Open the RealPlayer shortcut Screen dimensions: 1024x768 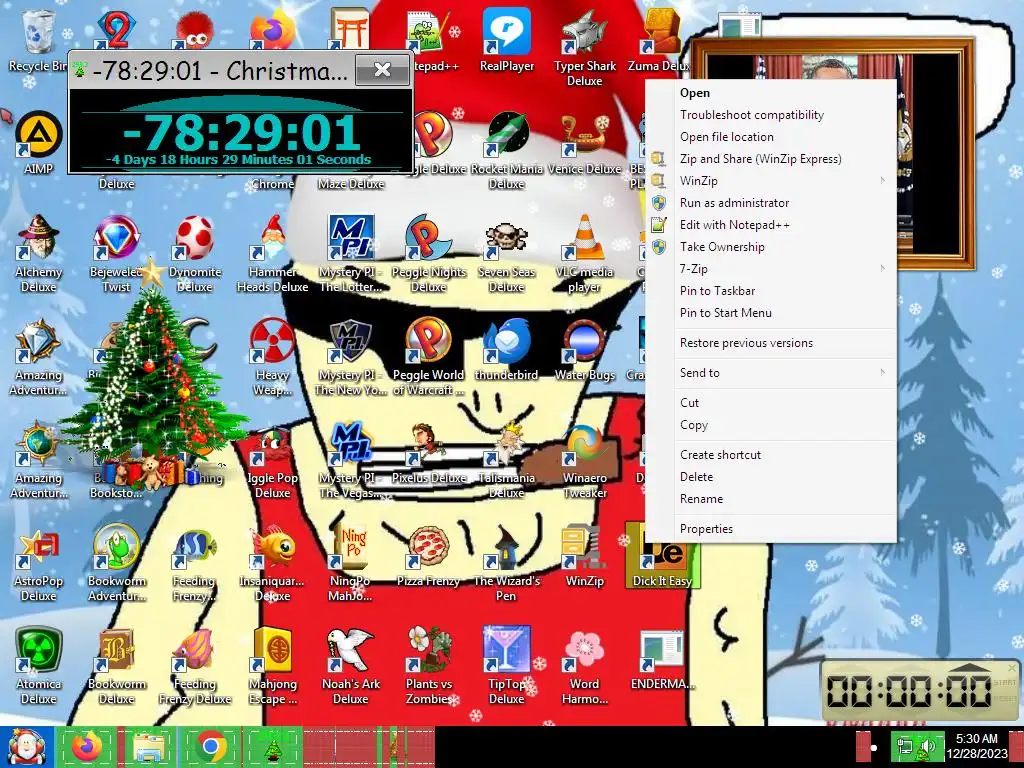(507, 40)
